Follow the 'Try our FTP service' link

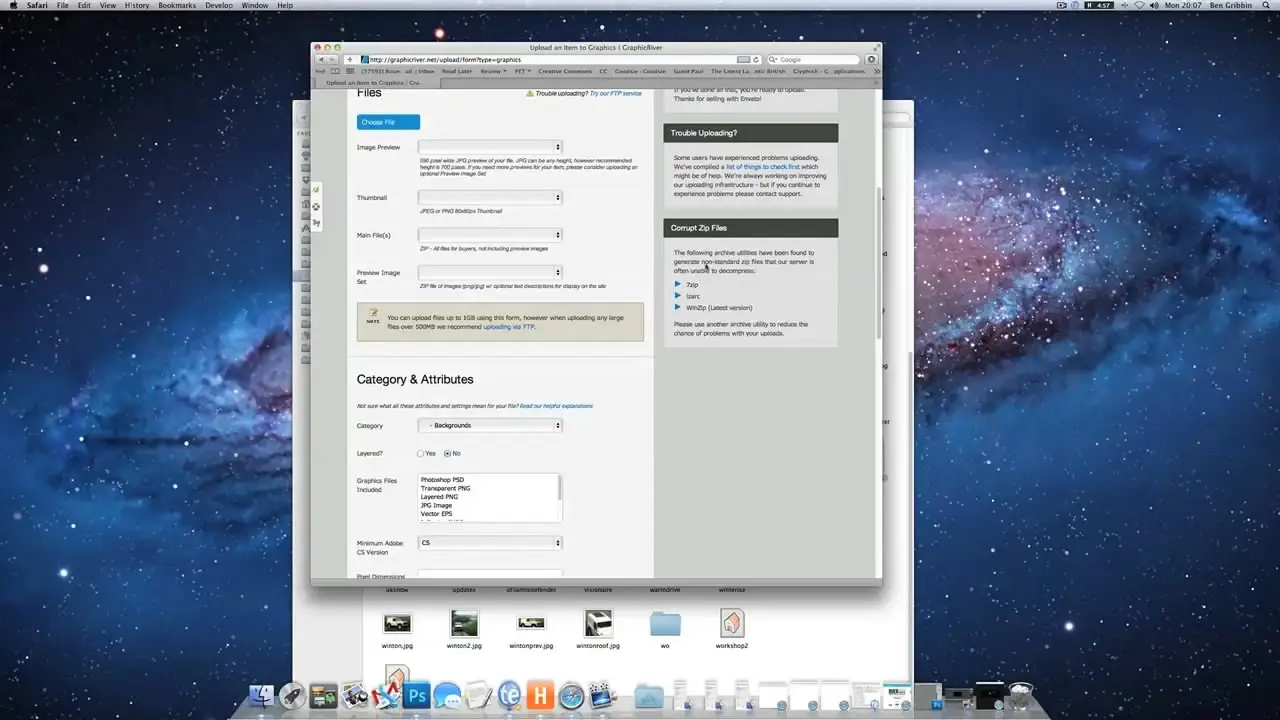pyautogui.click(x=616, y=93)
